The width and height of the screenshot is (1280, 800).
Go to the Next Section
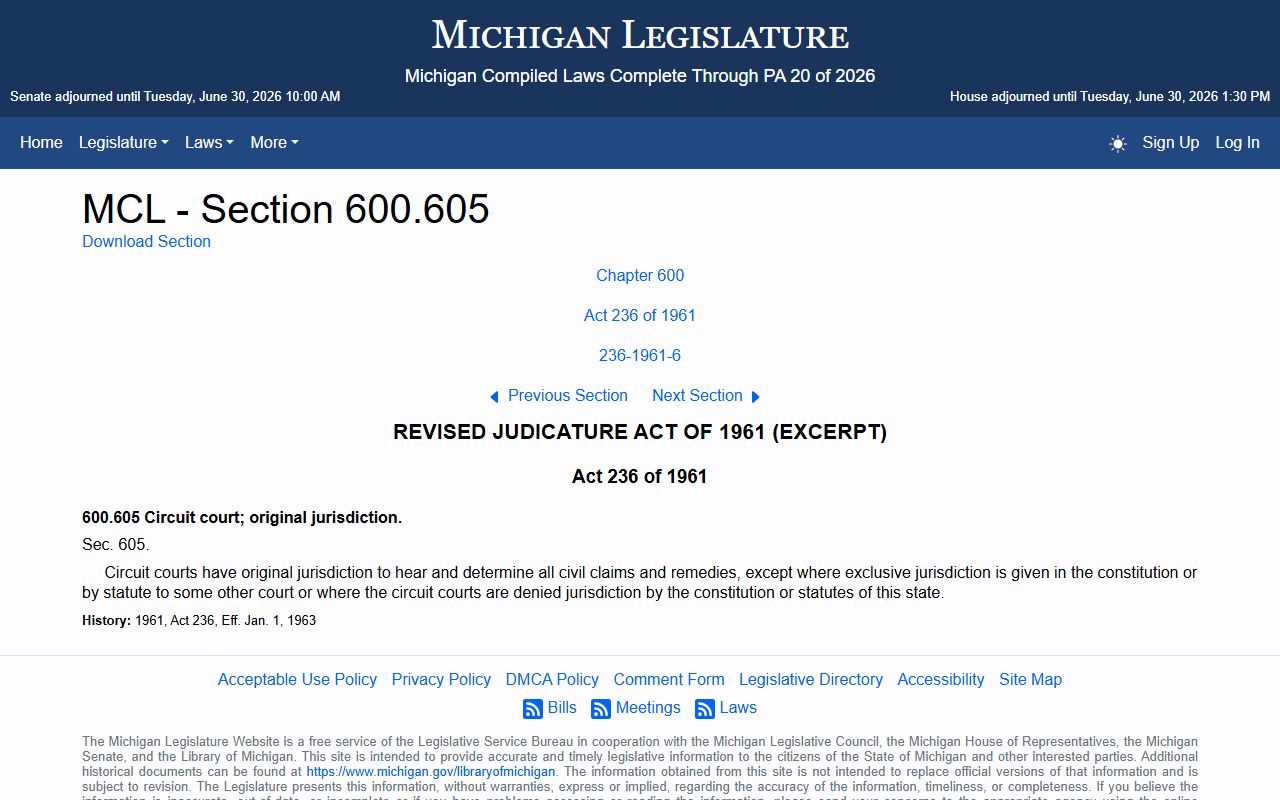click(697, 395)
